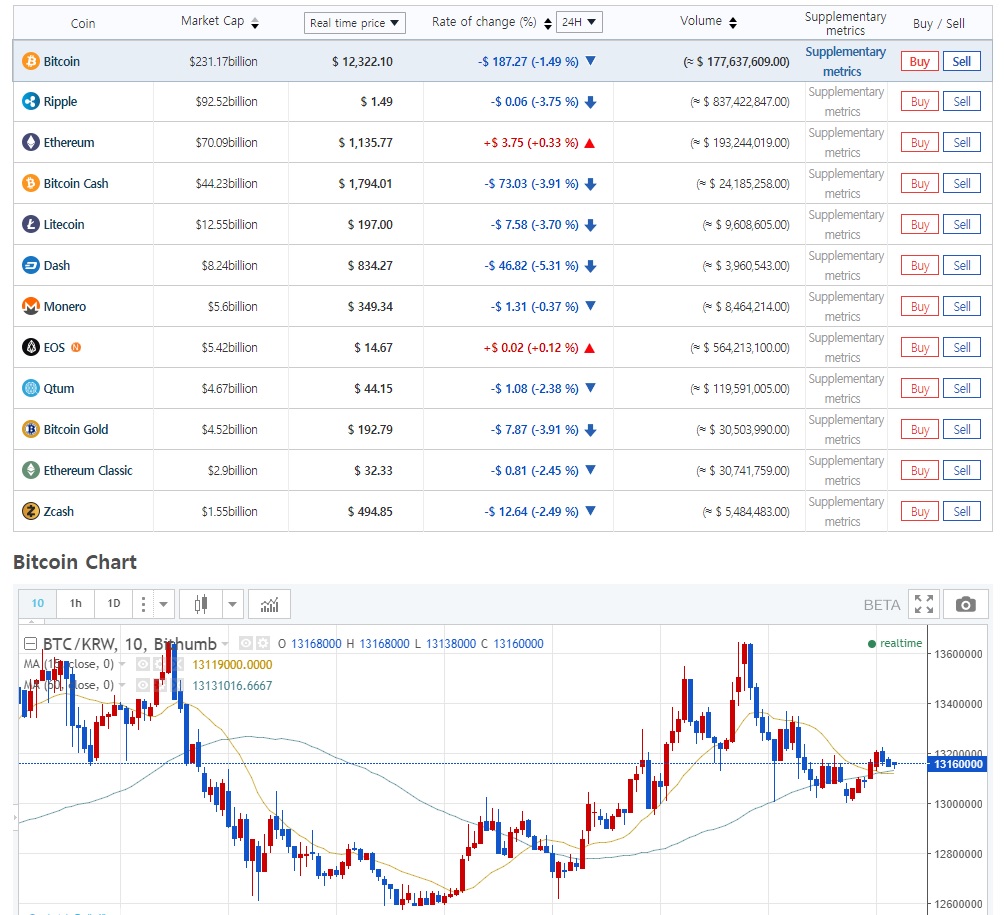Expand more time intervals dropdown

[x=163, y=604]
